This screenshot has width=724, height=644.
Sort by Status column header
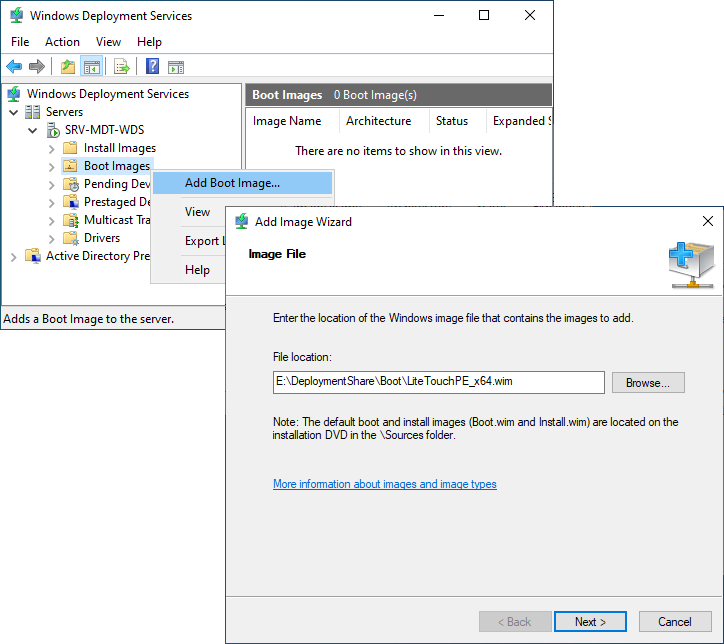(458, 121)
